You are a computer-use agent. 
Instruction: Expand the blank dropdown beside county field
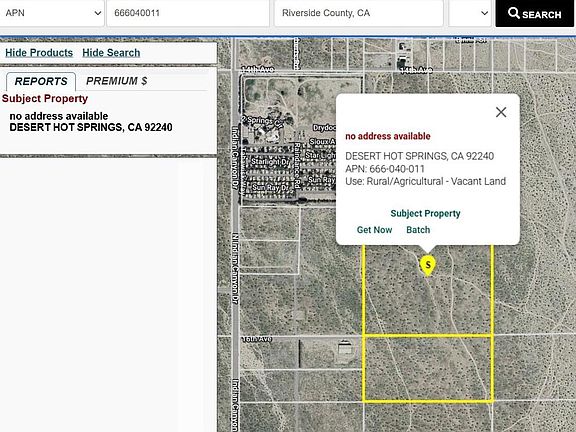point(470,13)
